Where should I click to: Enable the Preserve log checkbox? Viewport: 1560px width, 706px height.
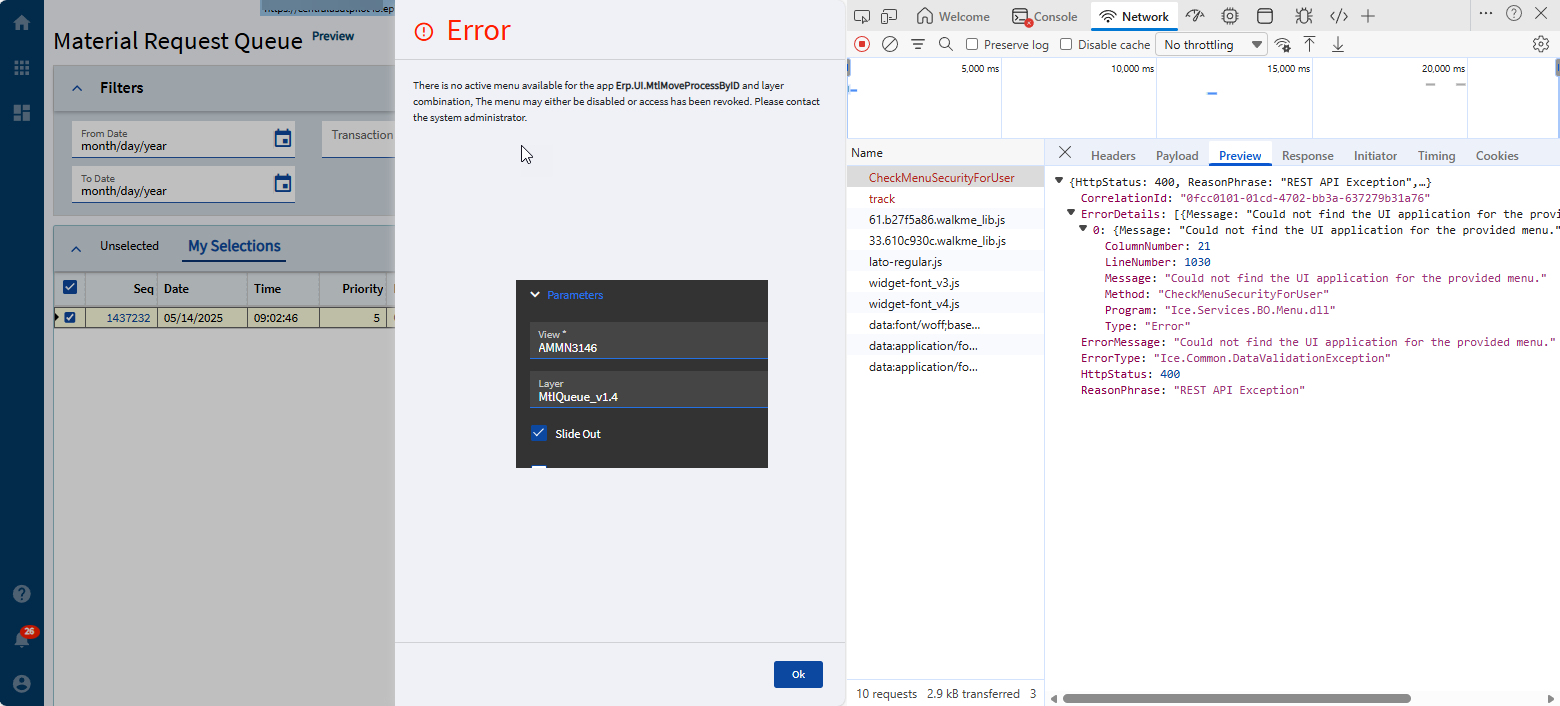(972, 44)
